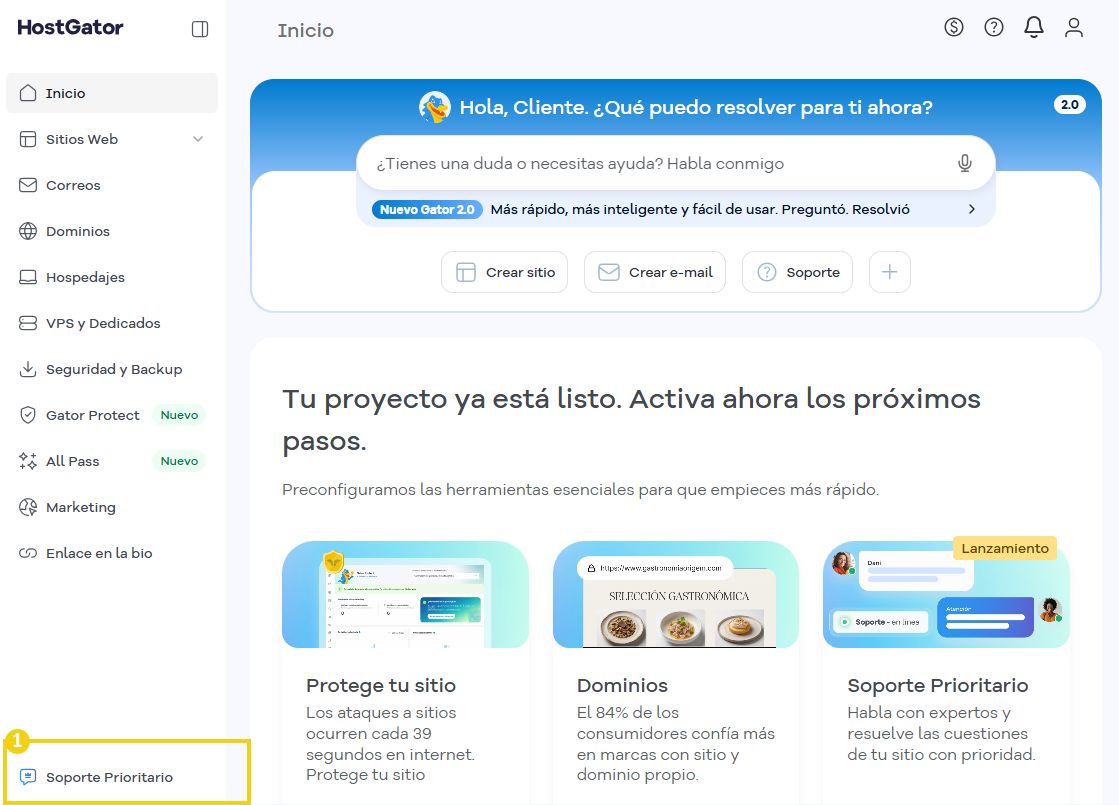Click the VPS y Dedicados server icon
The width and height of the screenshot is (1119, 805).
(x=28, y=323)
